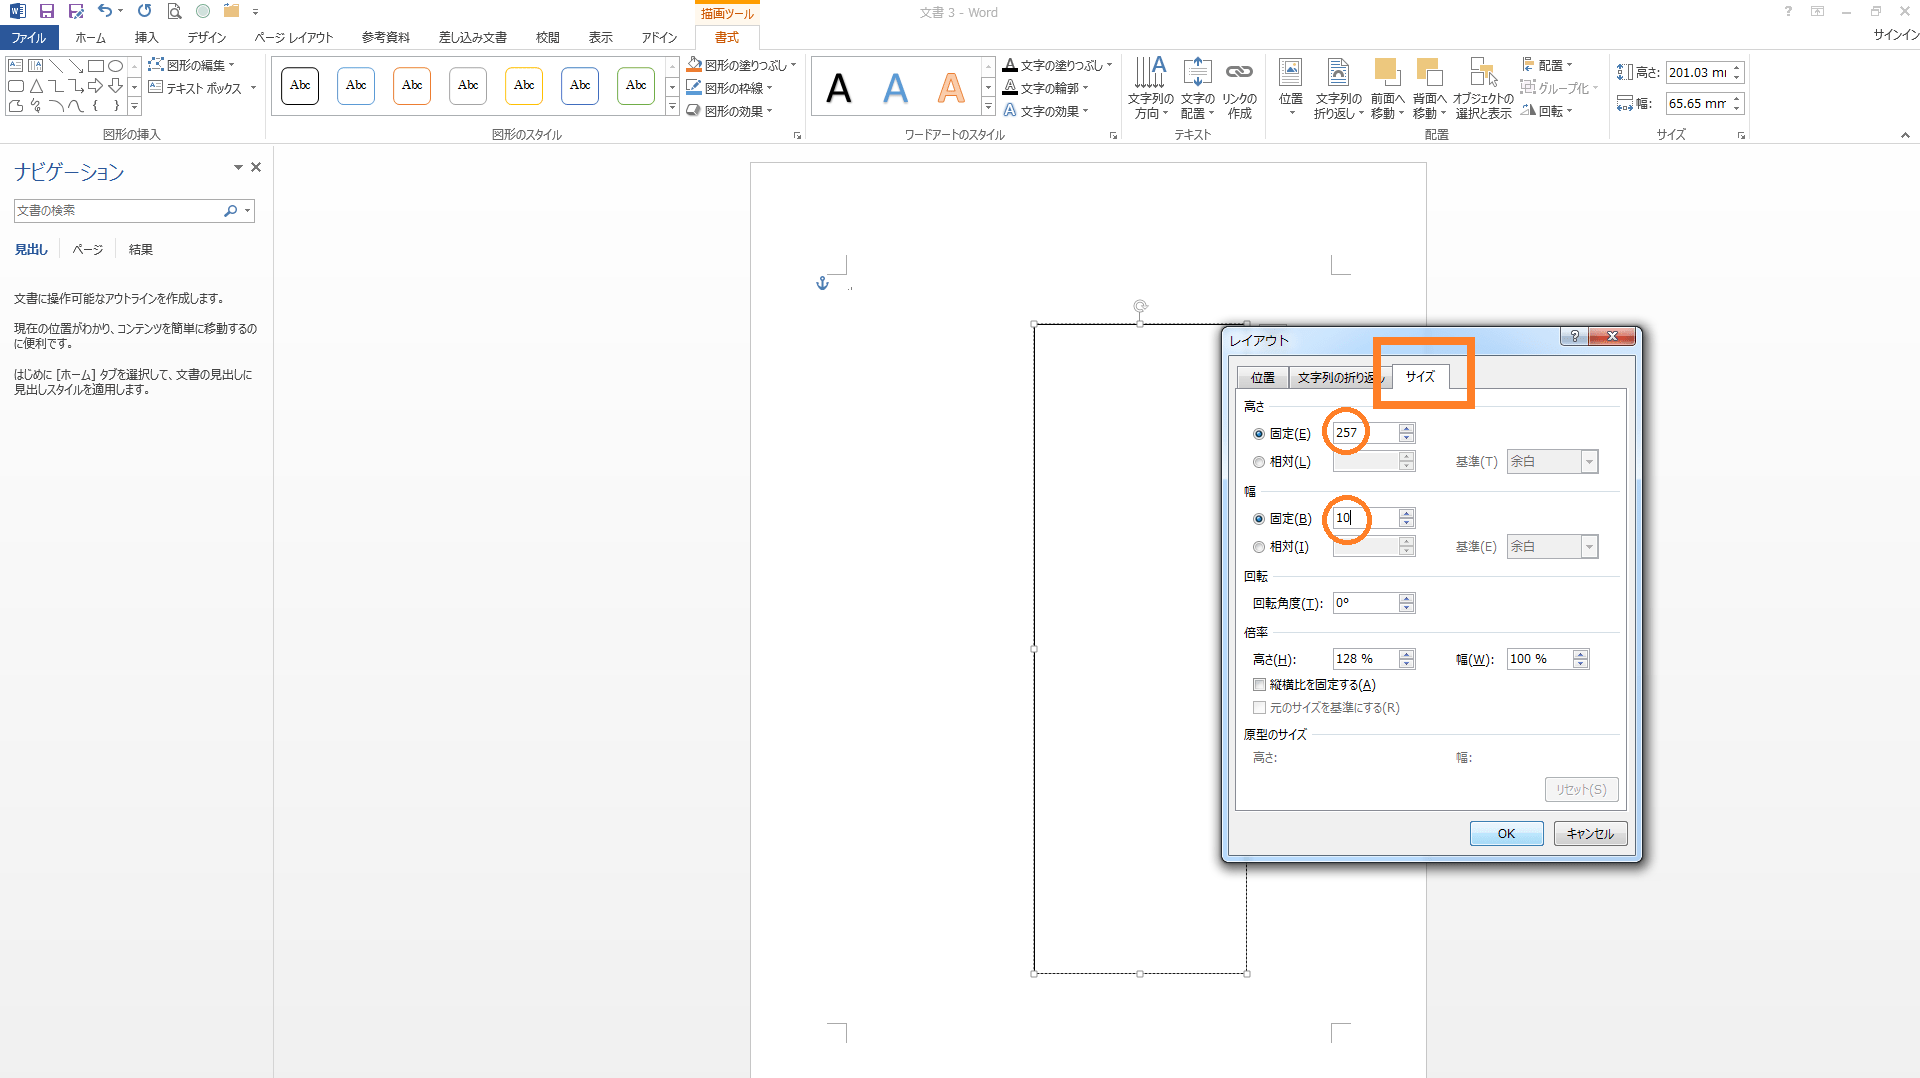Screen dimensions: 1920x1078
Task: Click Align Text (文字の配置) icon
Action: pos(1197,88)
